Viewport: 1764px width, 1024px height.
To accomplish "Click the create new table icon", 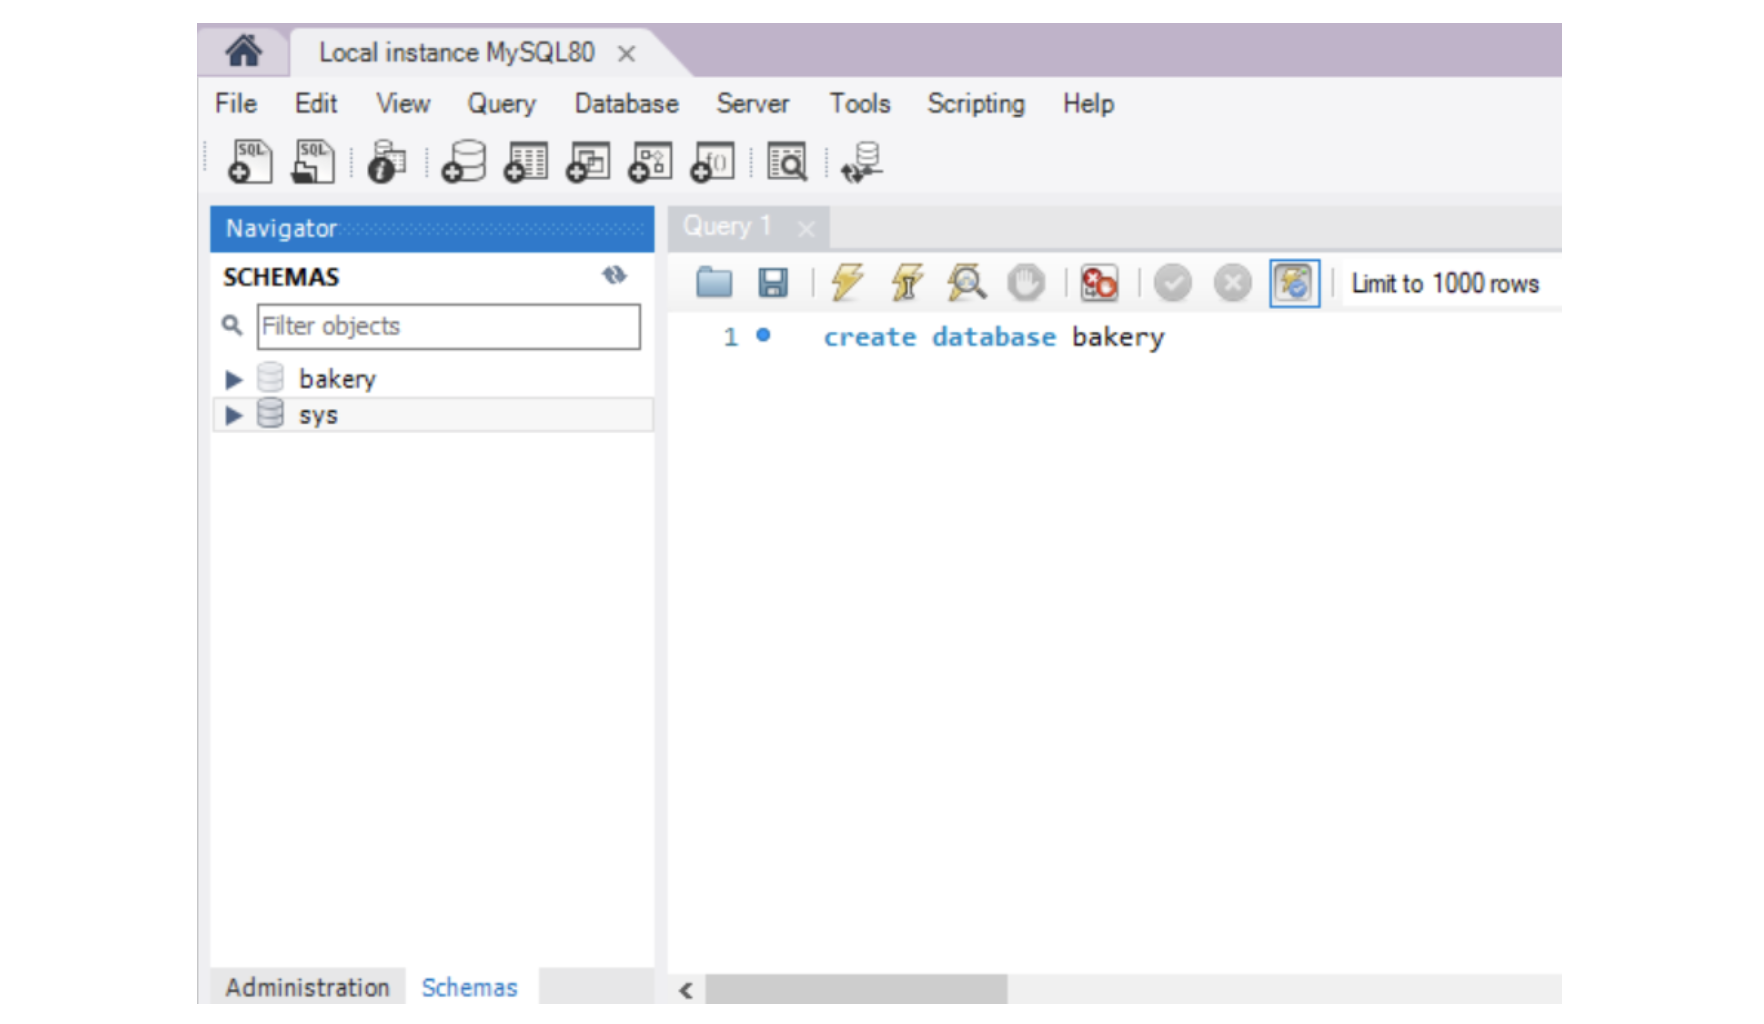I will 526,162.
